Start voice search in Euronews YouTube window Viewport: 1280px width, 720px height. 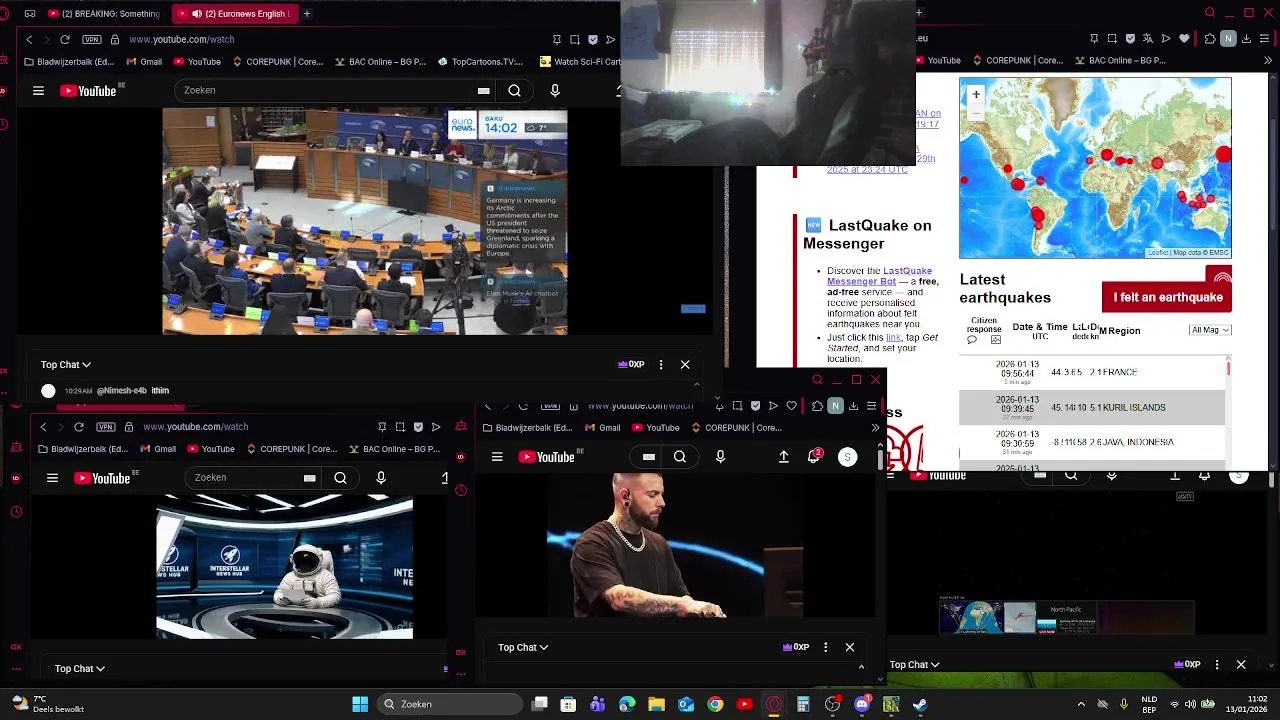tap(555, 91)
